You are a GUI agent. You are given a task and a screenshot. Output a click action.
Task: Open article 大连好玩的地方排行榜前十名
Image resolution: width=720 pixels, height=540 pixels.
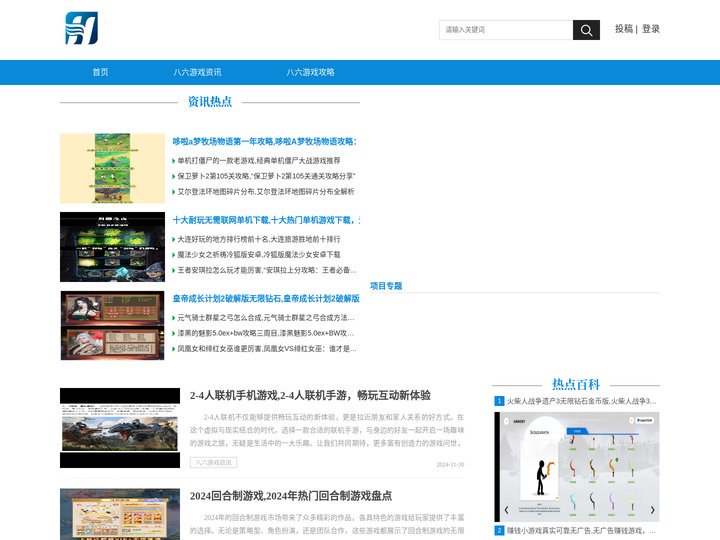(x=259, y=239)
